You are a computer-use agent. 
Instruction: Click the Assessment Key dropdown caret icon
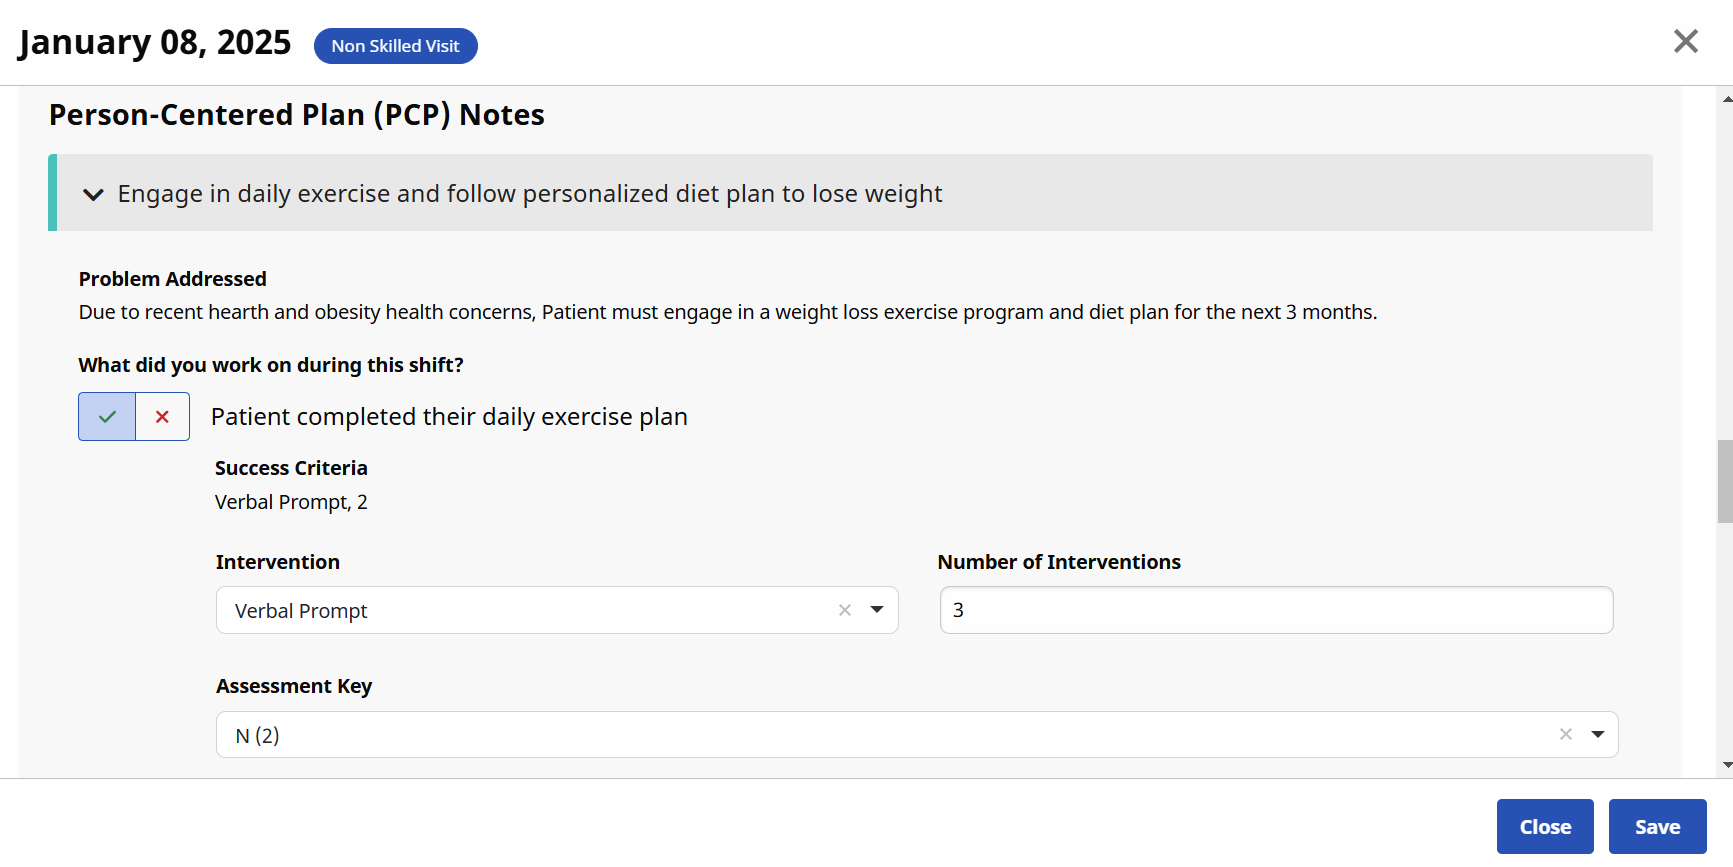[x=1597, y=734]
